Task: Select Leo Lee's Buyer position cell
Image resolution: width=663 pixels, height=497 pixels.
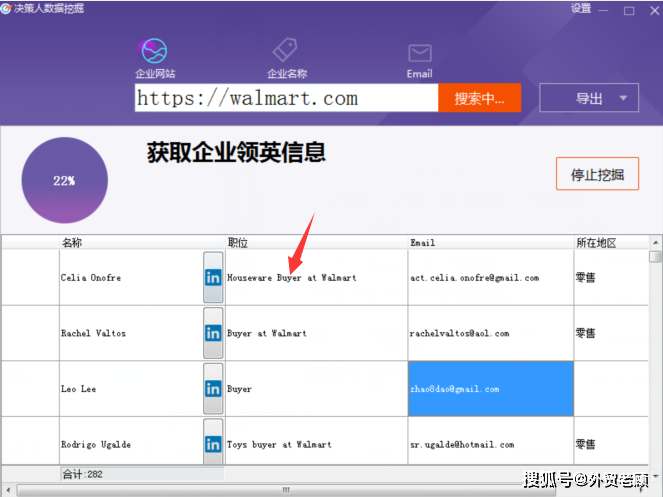Action: 316,389
